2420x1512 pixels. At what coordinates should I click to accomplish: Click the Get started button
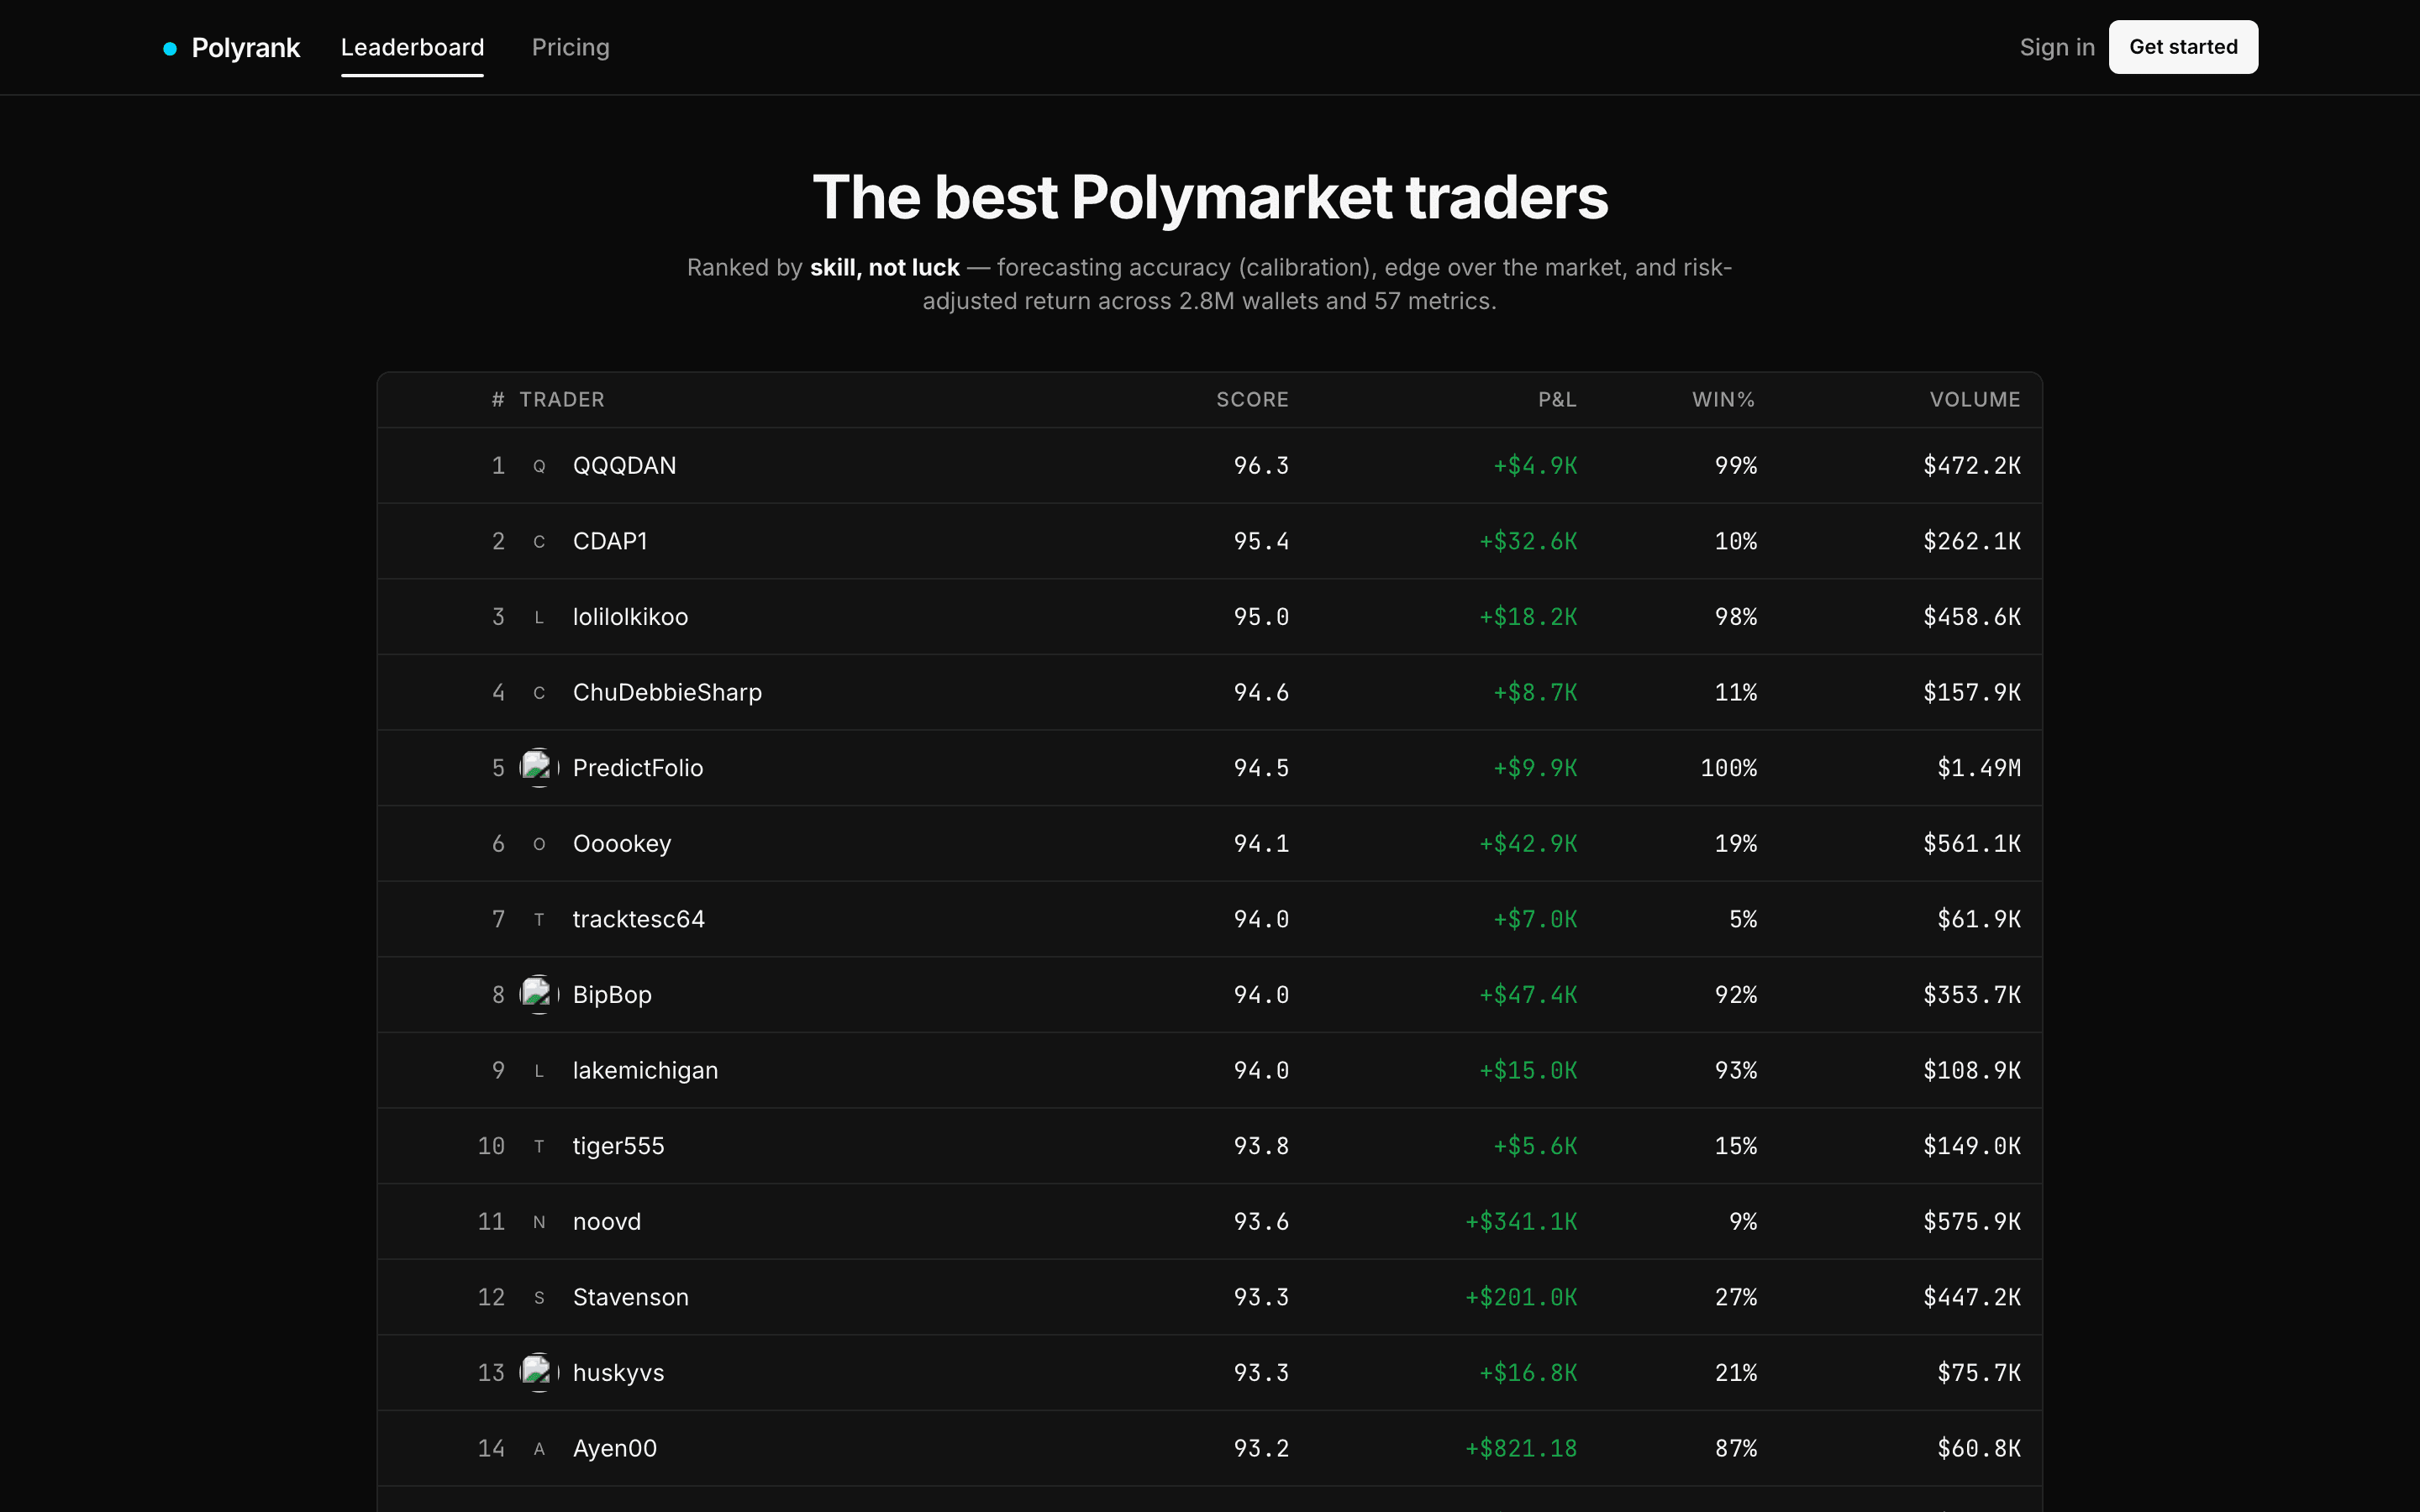[2183, 47]
